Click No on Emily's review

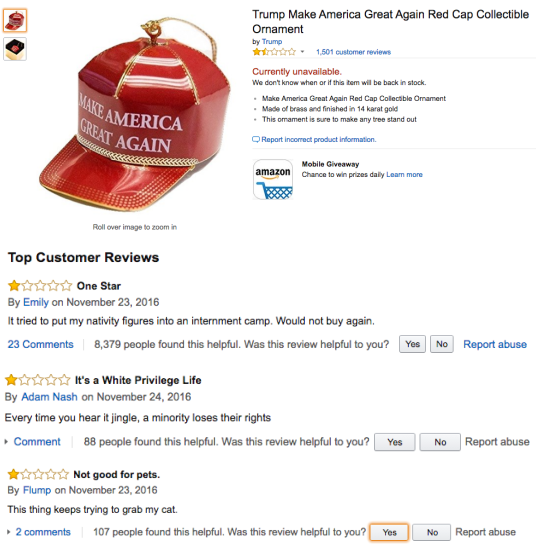click(442, 344)
